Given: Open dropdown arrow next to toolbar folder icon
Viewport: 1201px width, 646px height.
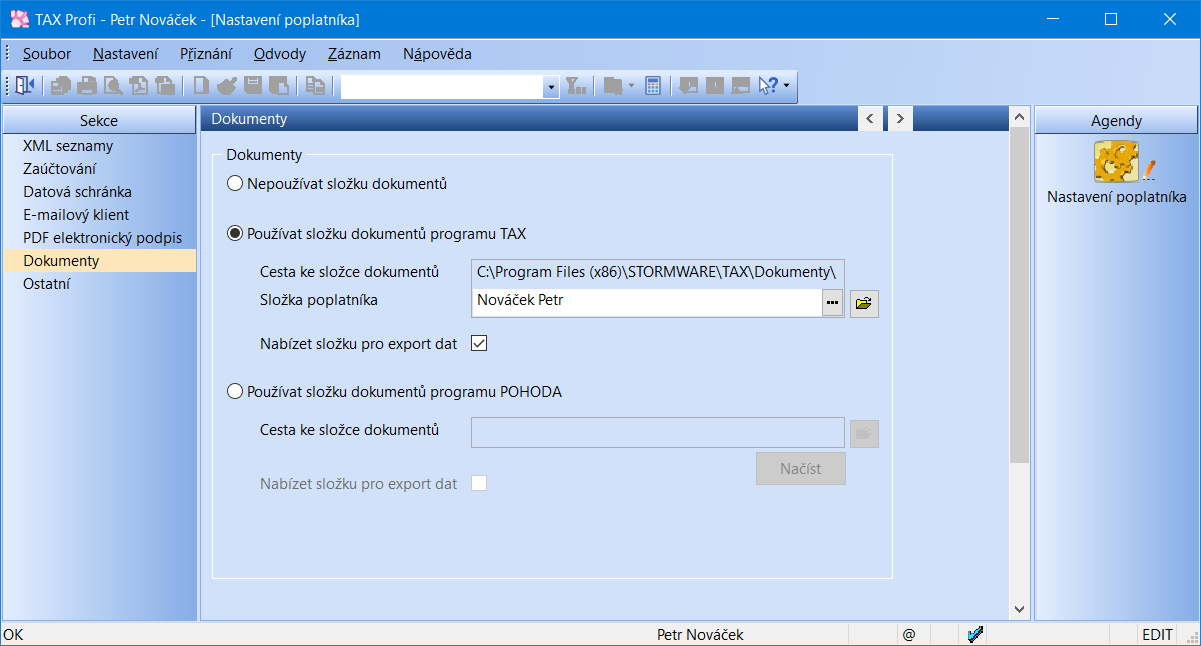Looking at the screenshot, I should coord(631,86).
